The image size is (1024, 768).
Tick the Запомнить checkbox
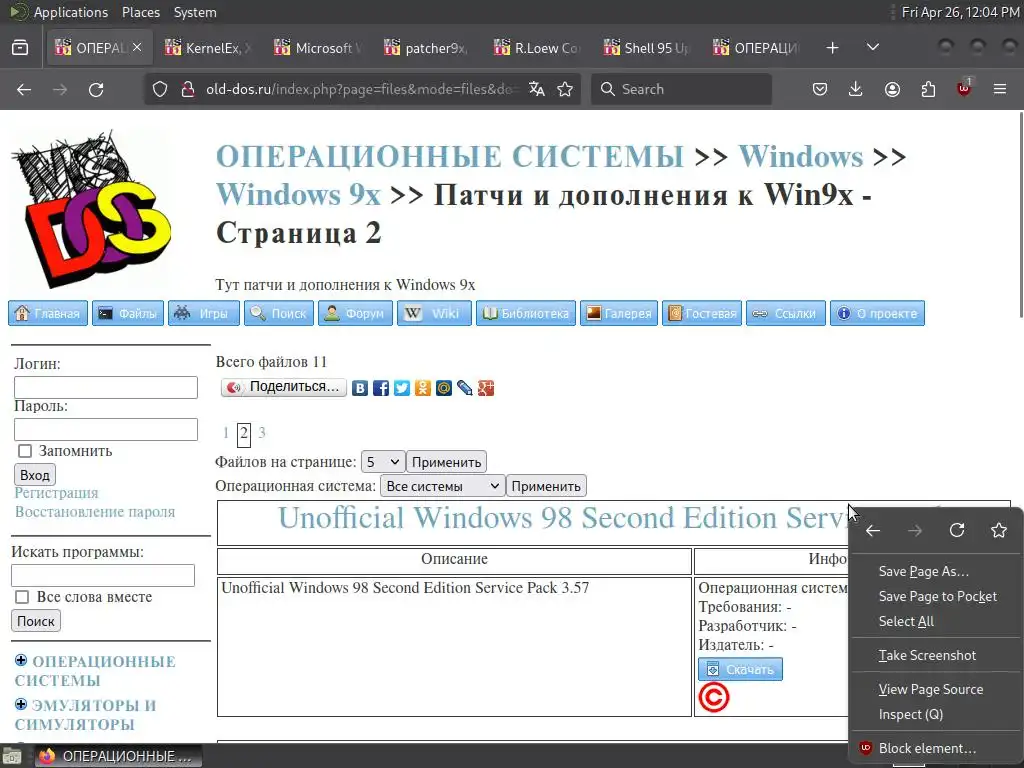25,451
